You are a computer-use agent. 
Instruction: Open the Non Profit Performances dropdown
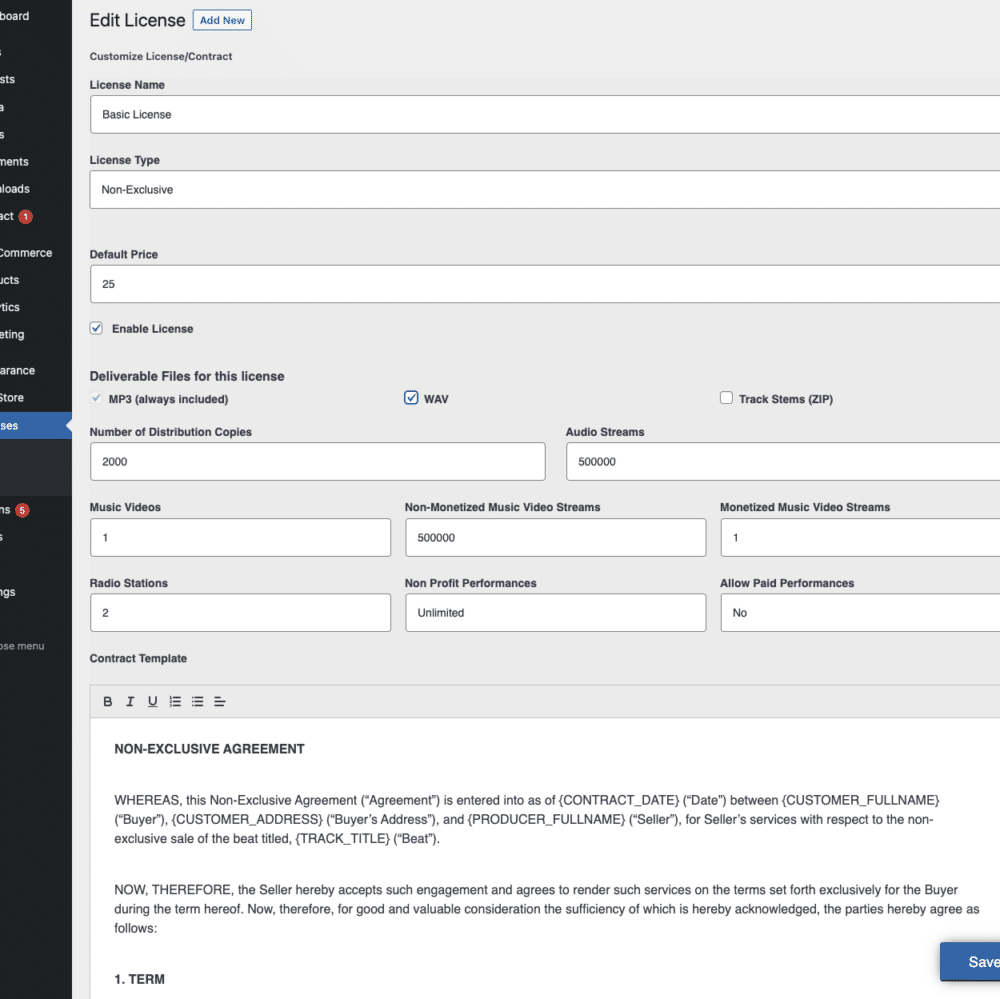click(x=555, y=612)
